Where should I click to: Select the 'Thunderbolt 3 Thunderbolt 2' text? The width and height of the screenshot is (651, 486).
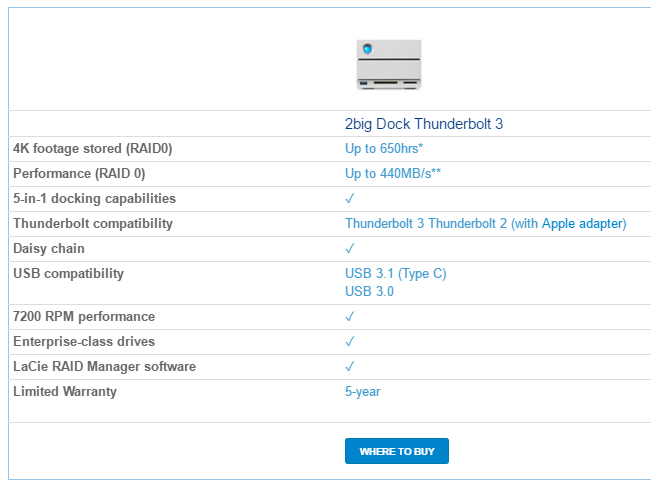pos(426,224)
